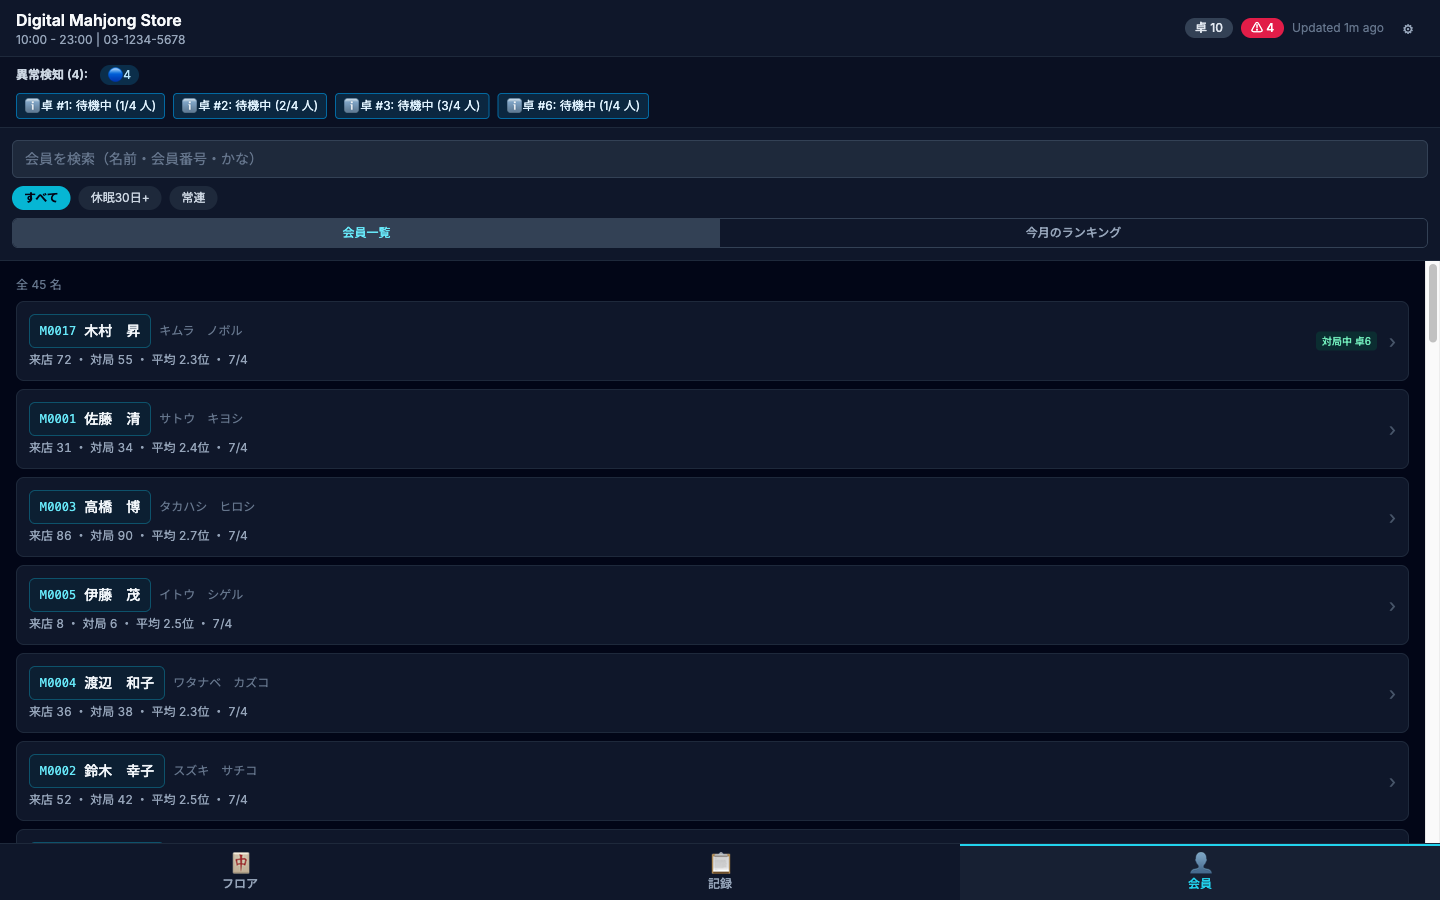Click the 卓 10 table count badge
The width and height of the screenshot is (1440, 900).
click(1209, 28)
